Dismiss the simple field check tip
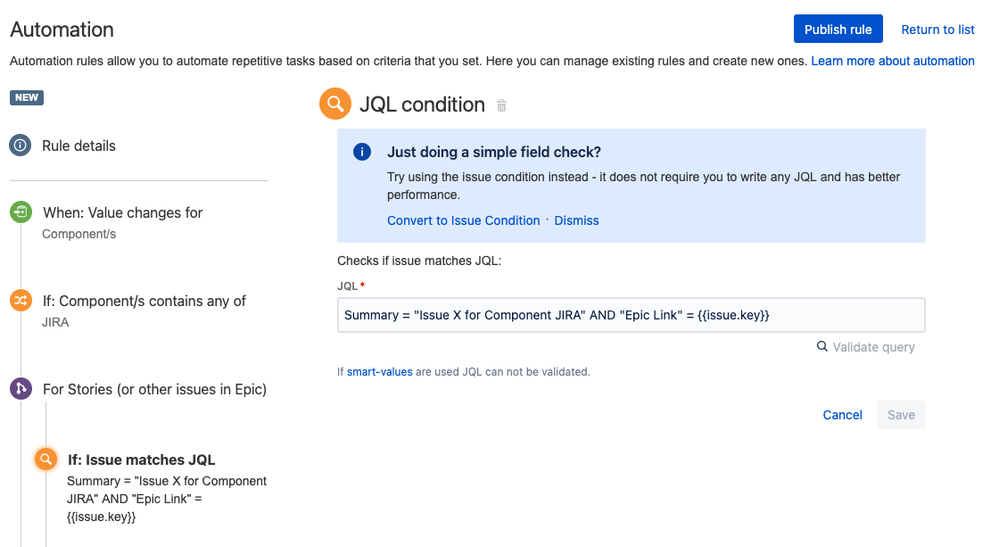Viewport: 999px width, 547px height. (x=576, y=220)
